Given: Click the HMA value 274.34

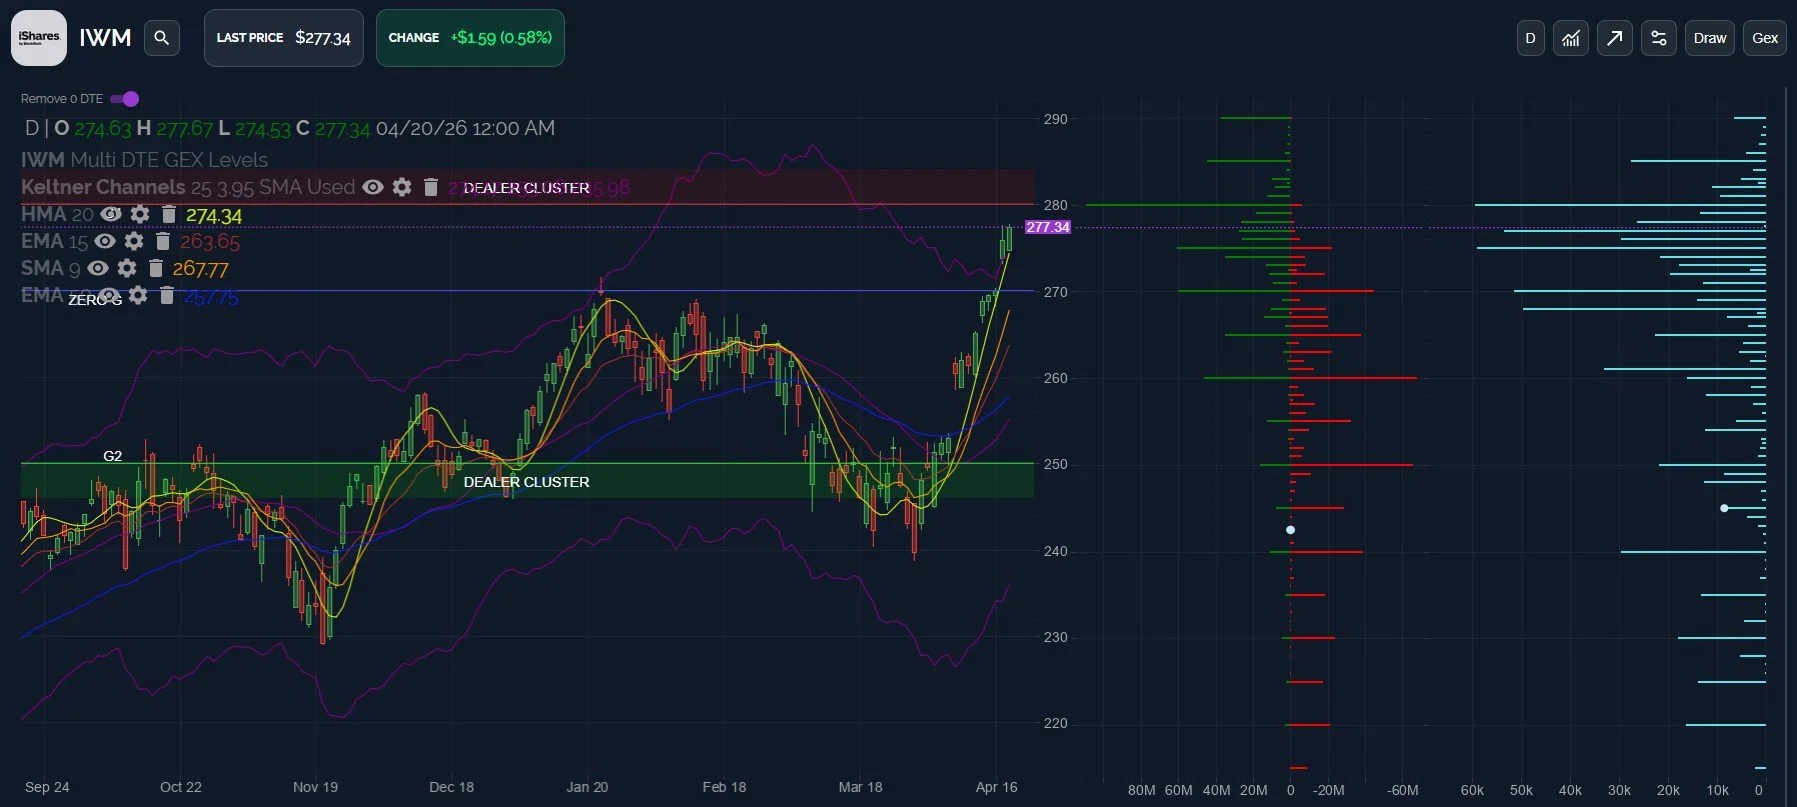Looking at the screenshot, I should point(214,216).
